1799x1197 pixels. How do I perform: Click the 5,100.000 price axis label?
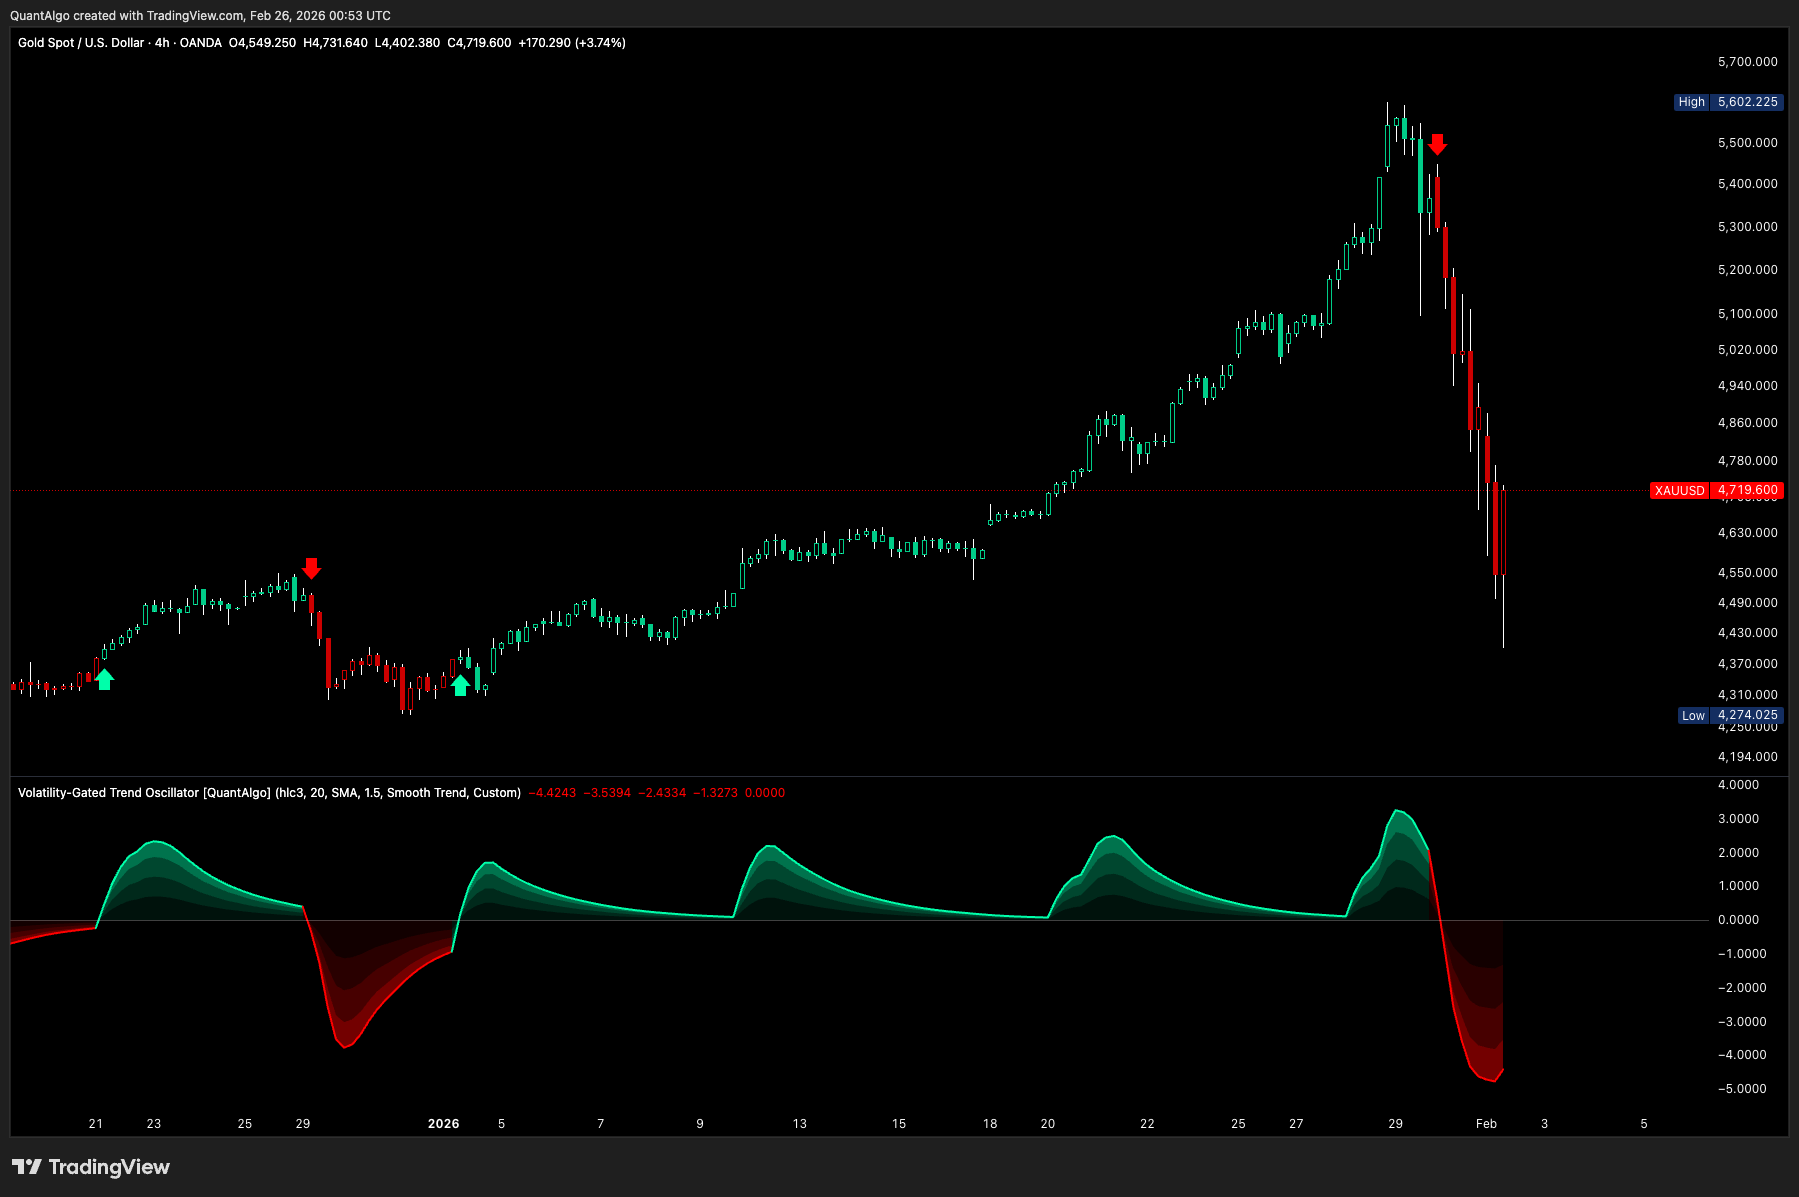1748,314
